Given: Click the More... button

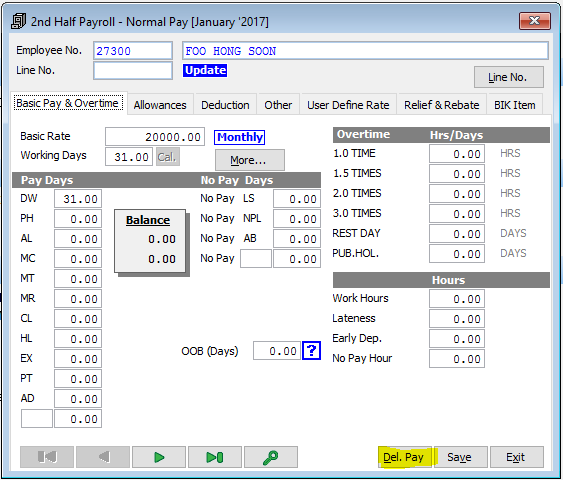Looking at the screenshot, I should click(x=250, y=160).
